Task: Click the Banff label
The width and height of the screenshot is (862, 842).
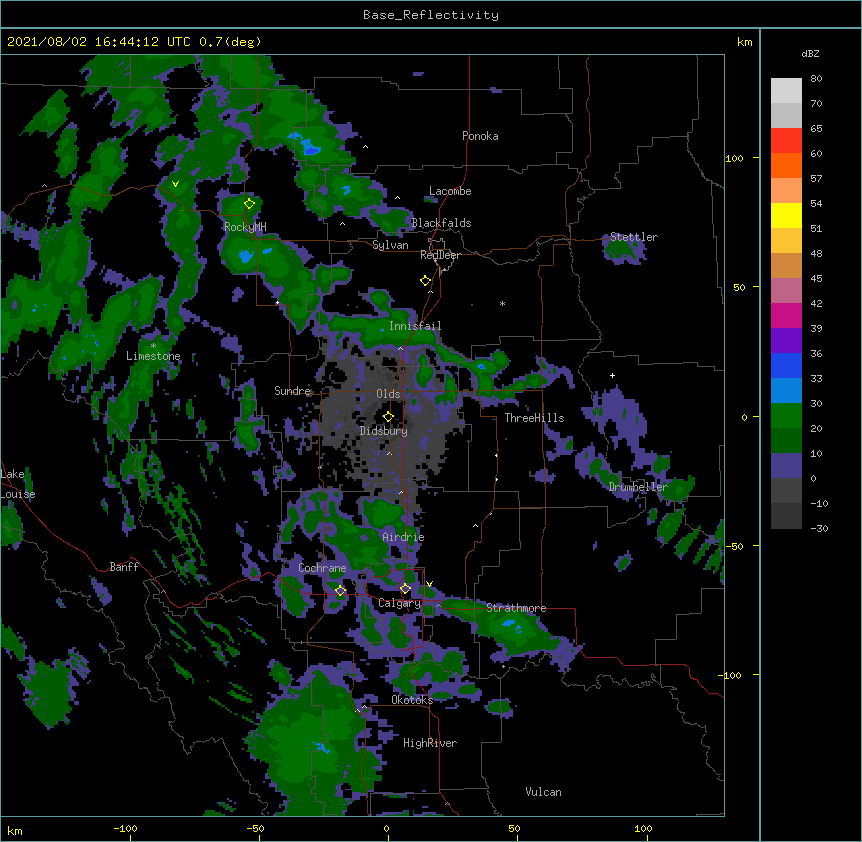Action: [124, 567]
